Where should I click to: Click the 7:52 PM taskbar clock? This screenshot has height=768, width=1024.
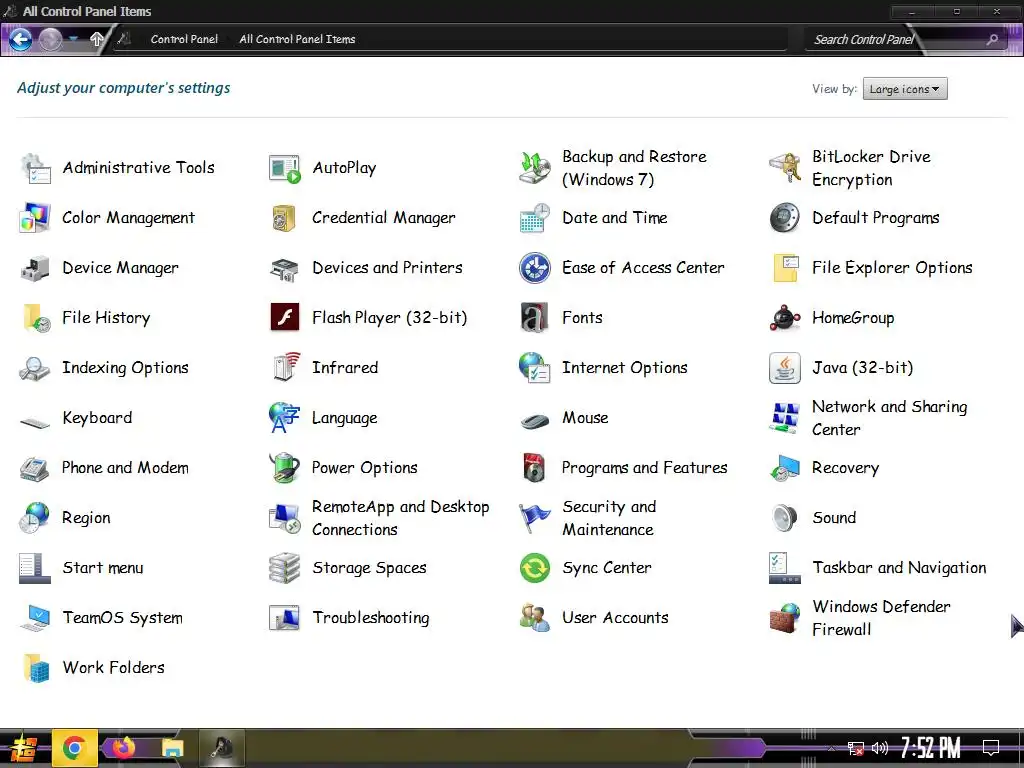(x=931, y=747)
